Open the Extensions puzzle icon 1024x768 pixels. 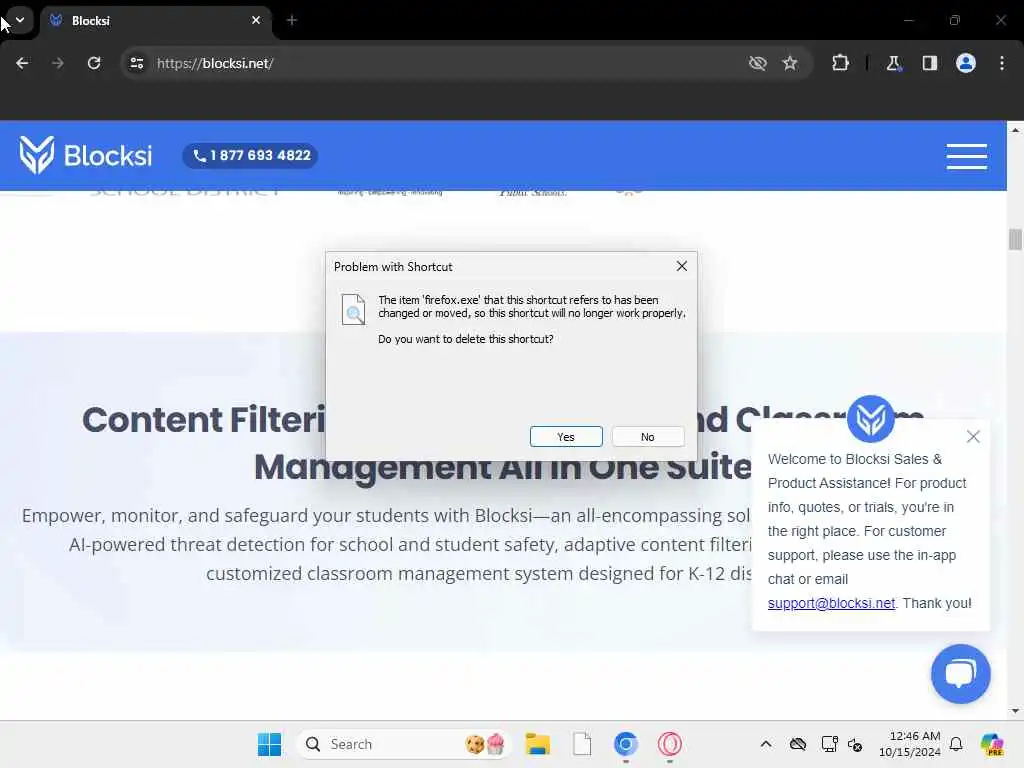[840, 63]
